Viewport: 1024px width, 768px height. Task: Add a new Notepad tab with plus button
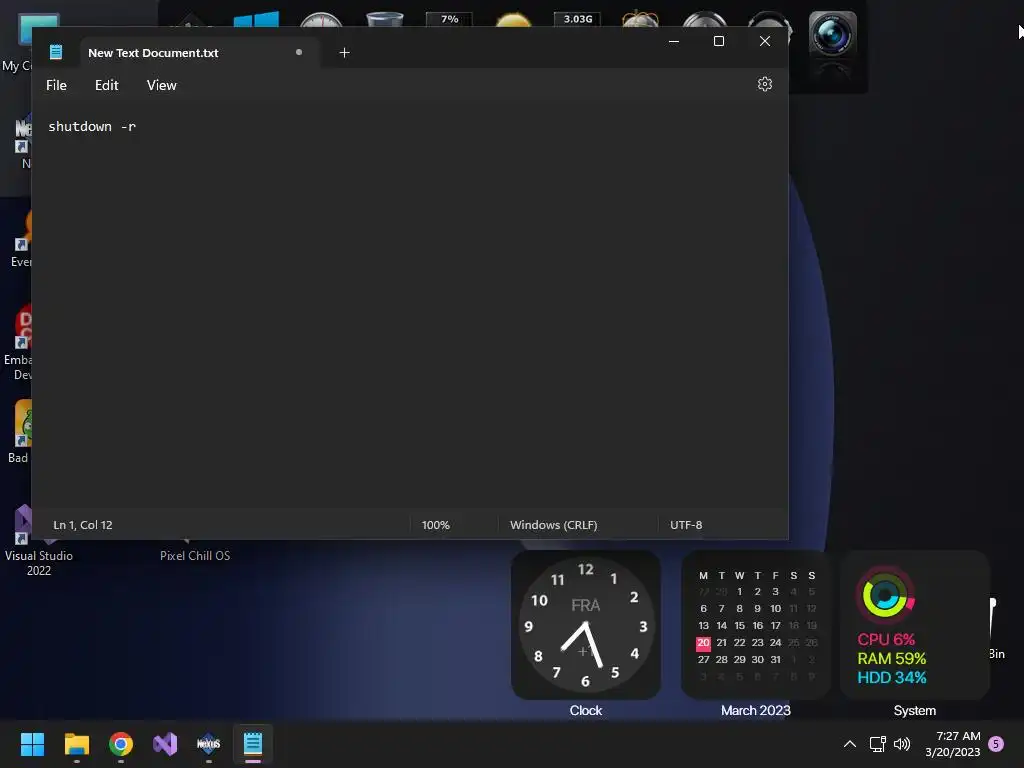[x=344, y=53]
